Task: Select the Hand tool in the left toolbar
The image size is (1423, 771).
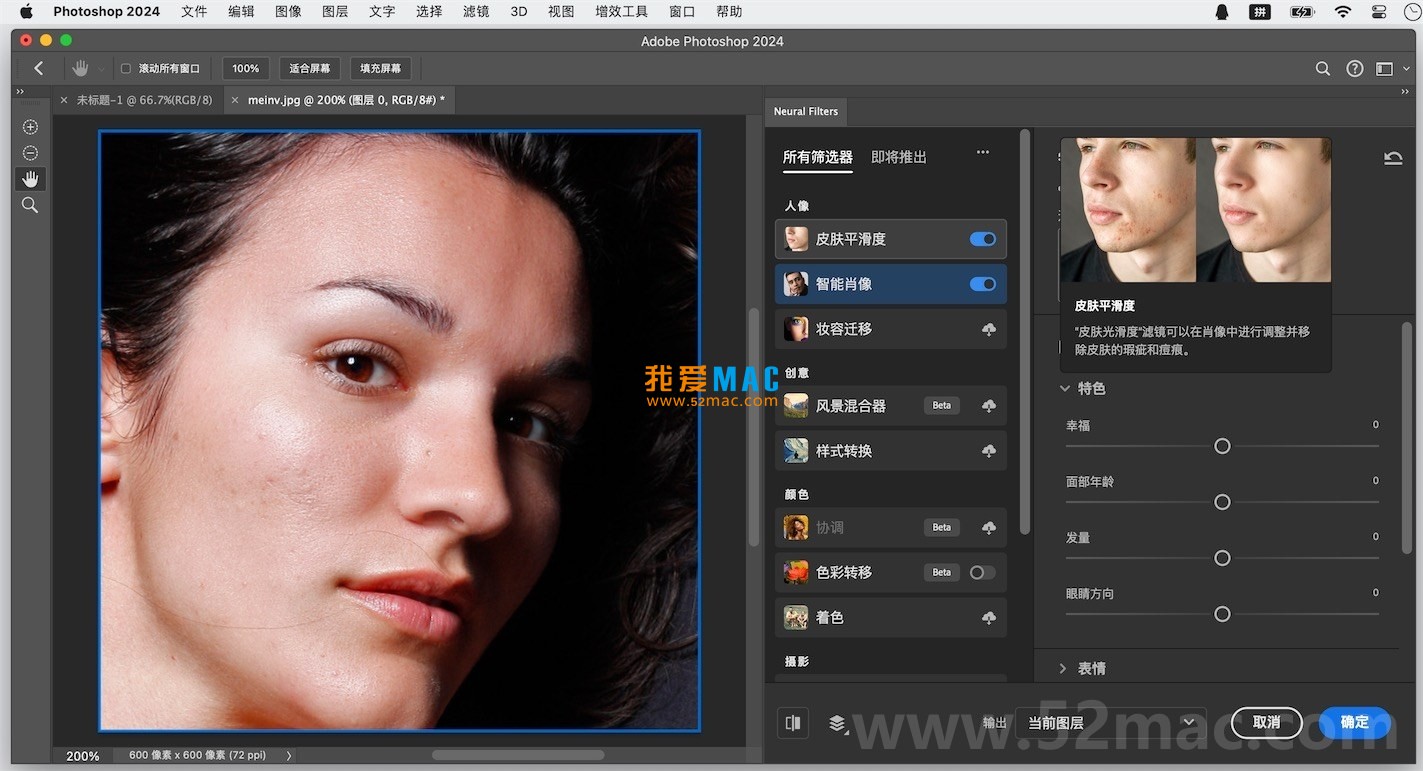Action: 30,179
